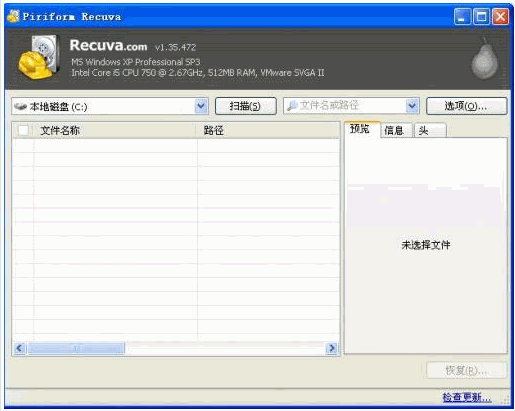Switch to the 预览 tab
The image size is (515, 411).
pos(362,129)
